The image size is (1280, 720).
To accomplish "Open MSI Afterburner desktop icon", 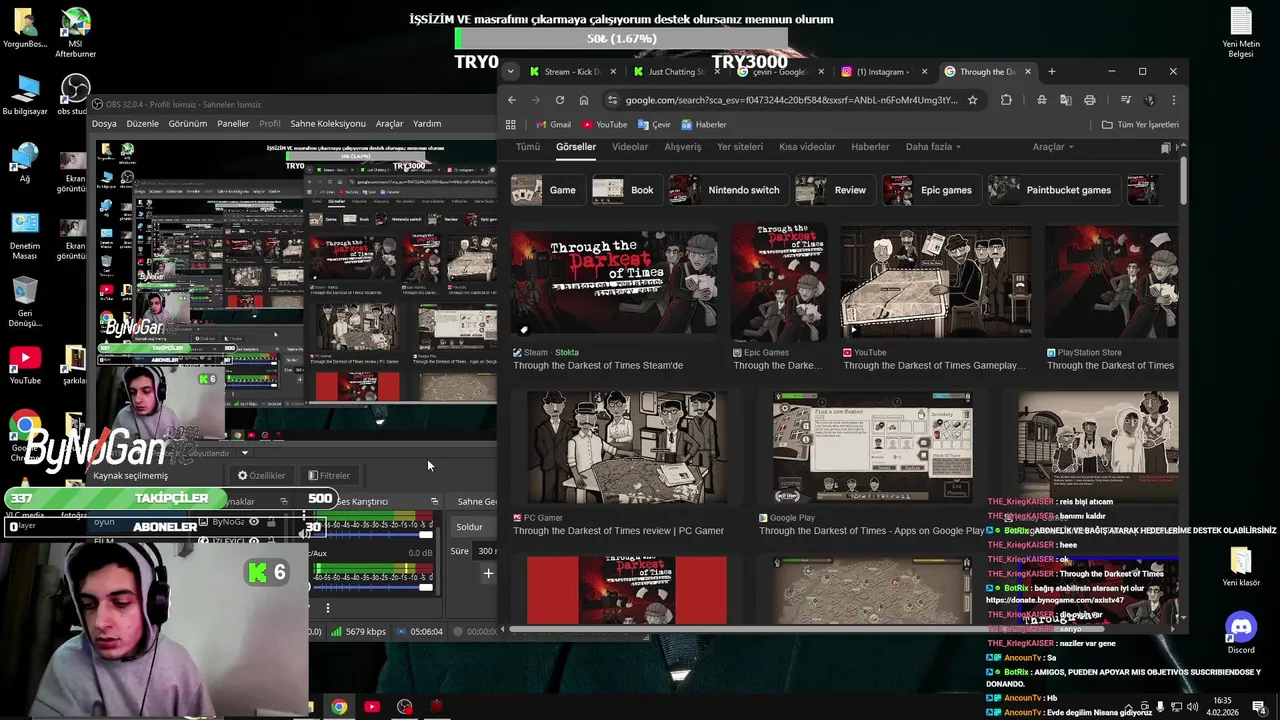I will [x=75, y=32].
